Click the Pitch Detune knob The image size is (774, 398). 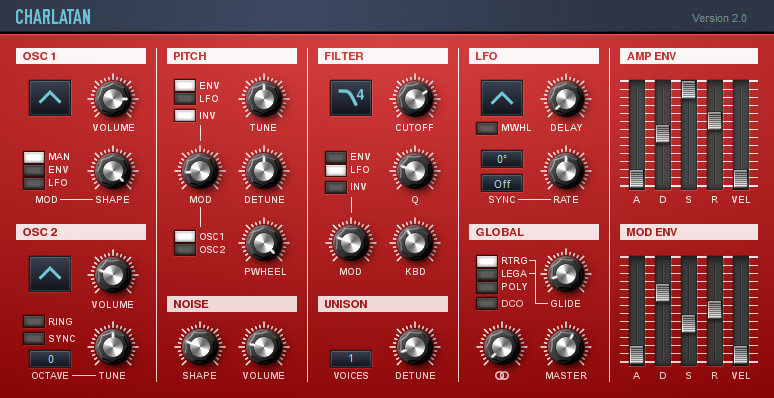(264, 170)
